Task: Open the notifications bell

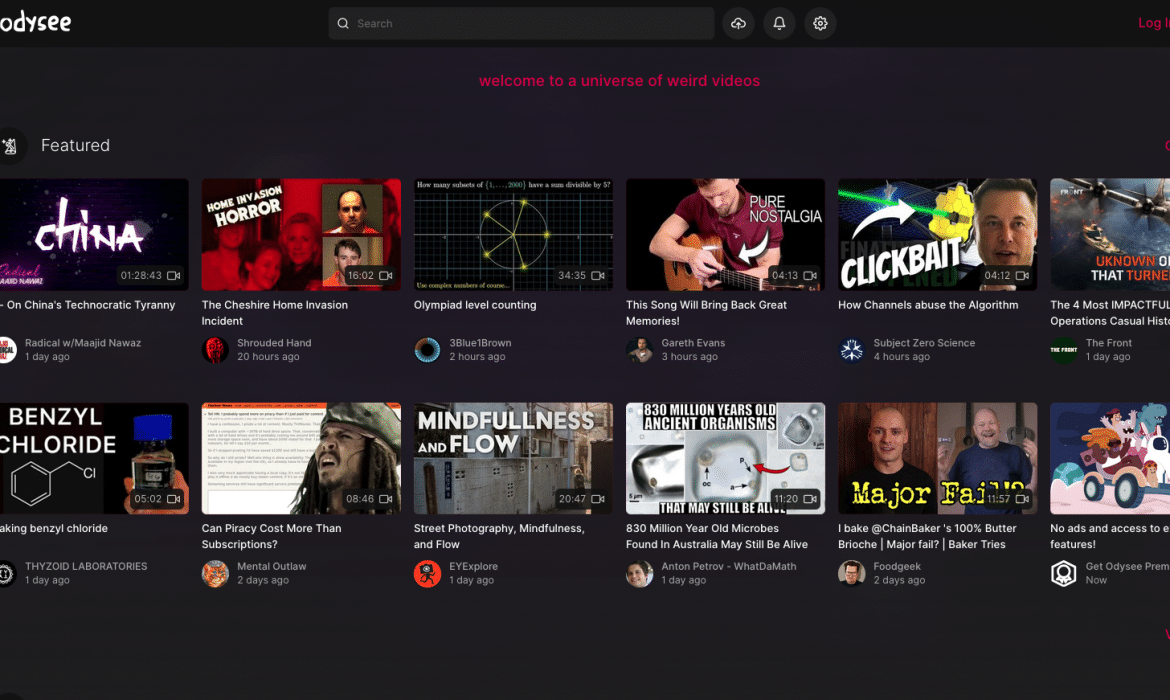Action: point(779,23)
